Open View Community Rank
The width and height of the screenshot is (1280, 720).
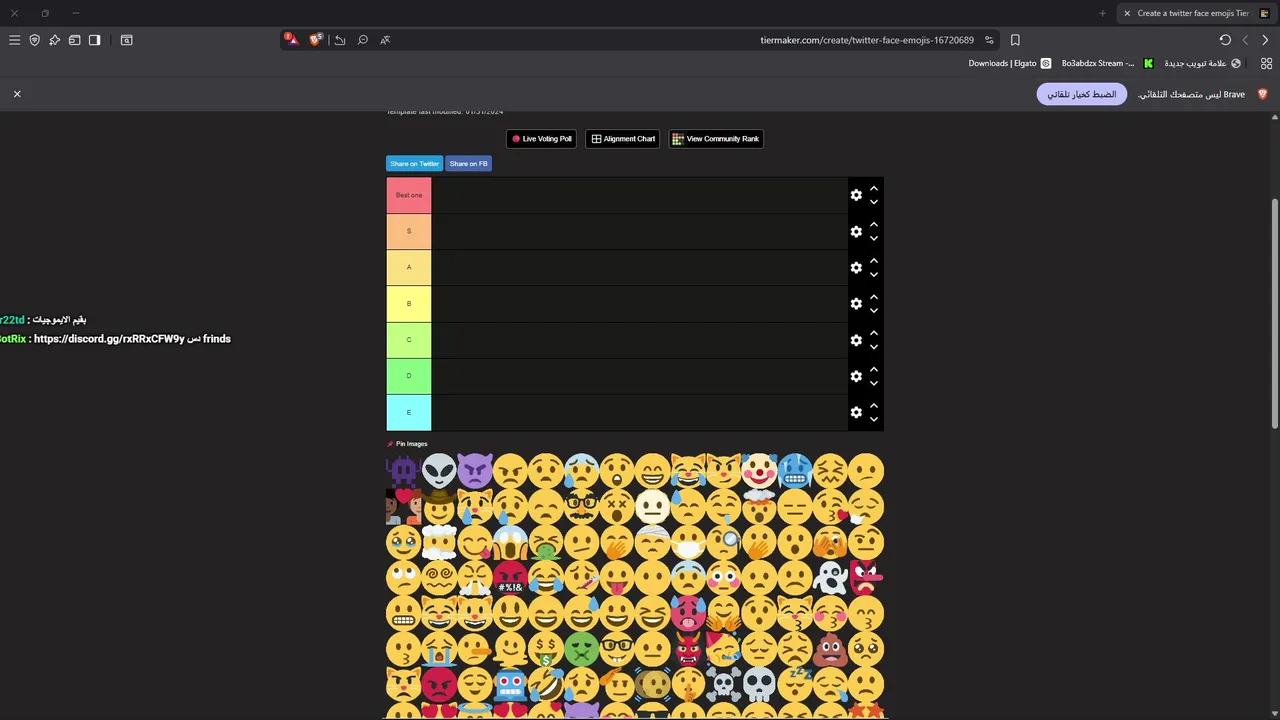click(x=715, y=139)
